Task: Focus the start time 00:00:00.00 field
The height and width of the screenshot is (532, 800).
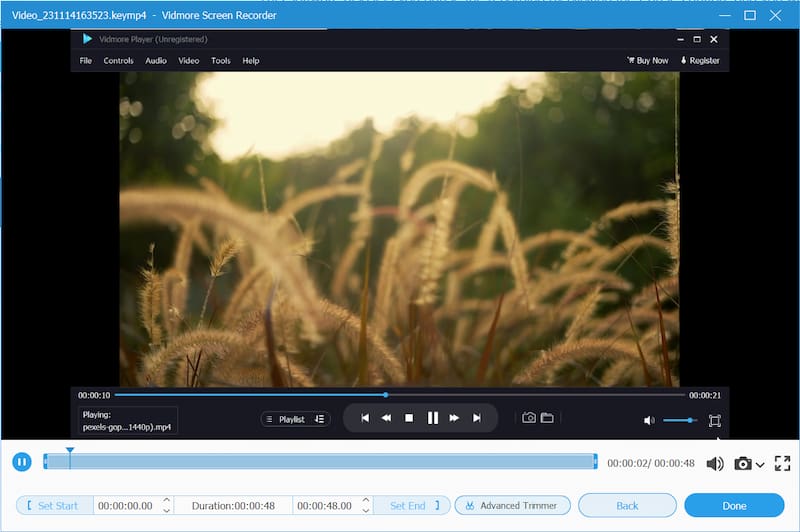Action: click(x=126, y=505)
